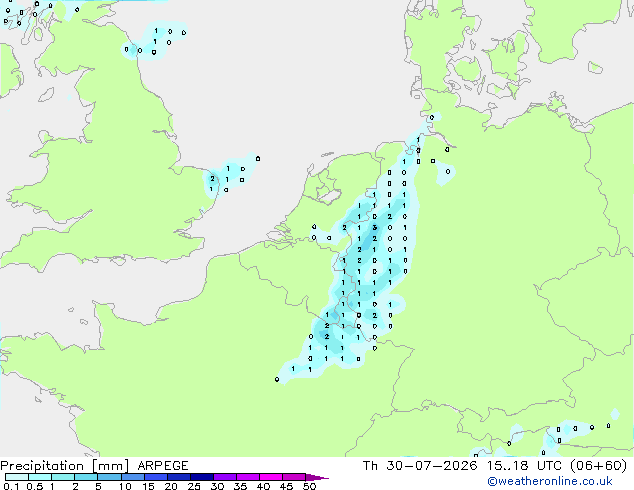
Task: Click the legend overflow arrow above 50
Action: (317, 477)
